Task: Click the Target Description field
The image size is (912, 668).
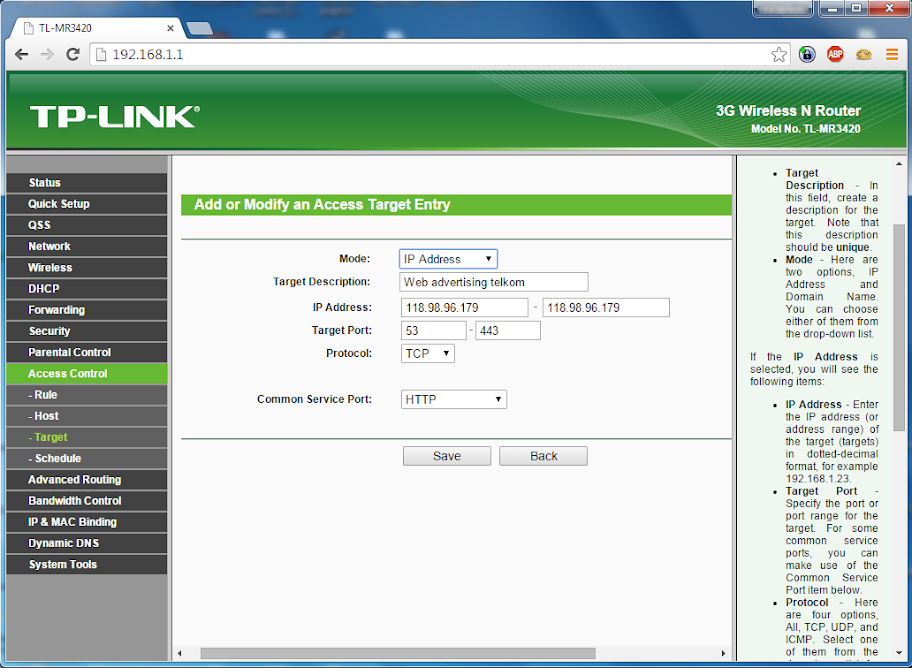Action: tap(494, 282)
